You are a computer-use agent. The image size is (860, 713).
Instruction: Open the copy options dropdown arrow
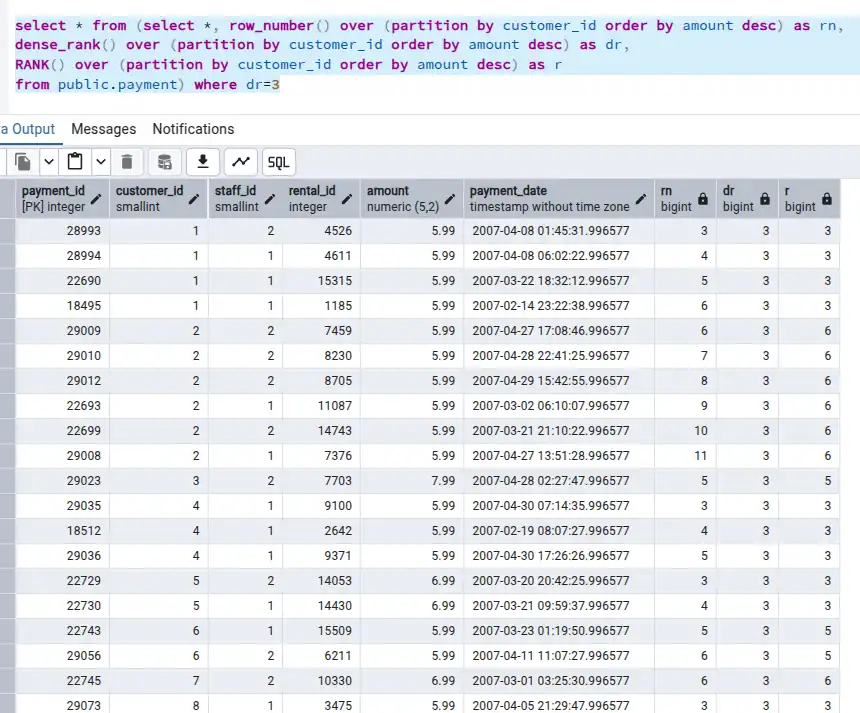[49, 162]
